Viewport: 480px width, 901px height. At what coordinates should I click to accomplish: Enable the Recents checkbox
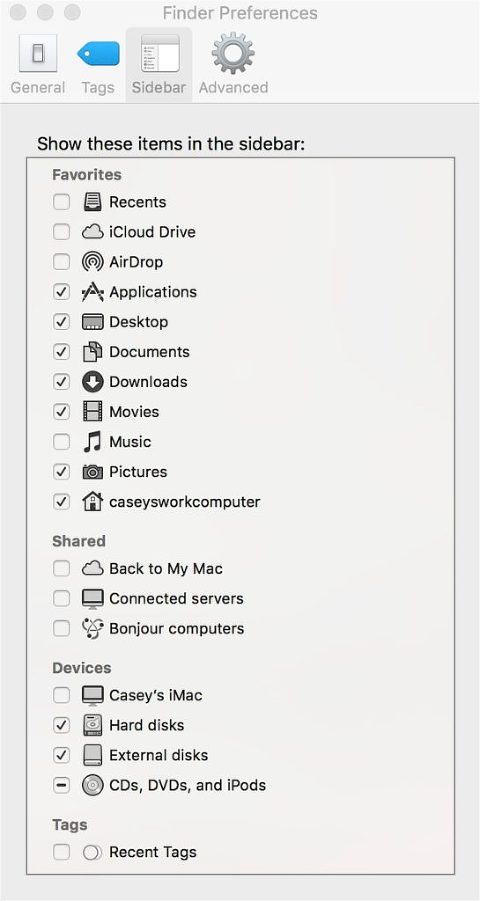tap(62, 202)
